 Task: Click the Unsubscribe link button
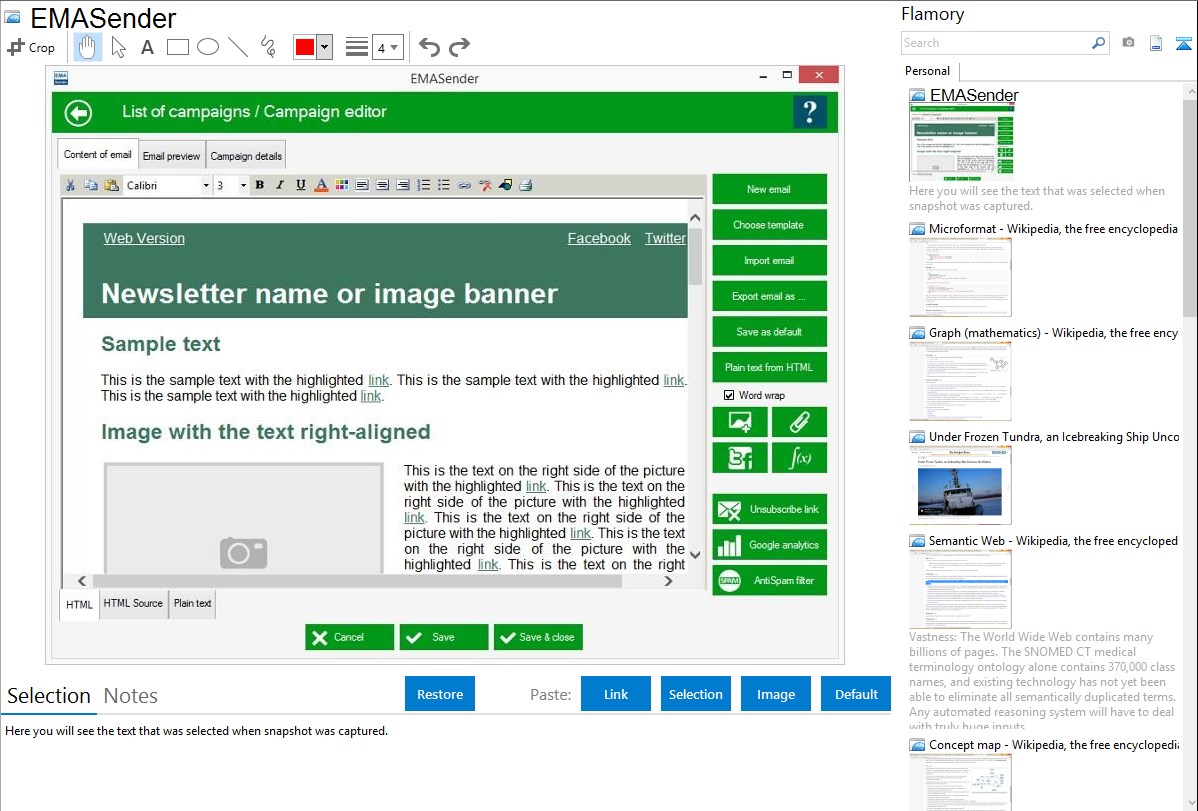tap(769, 509)
